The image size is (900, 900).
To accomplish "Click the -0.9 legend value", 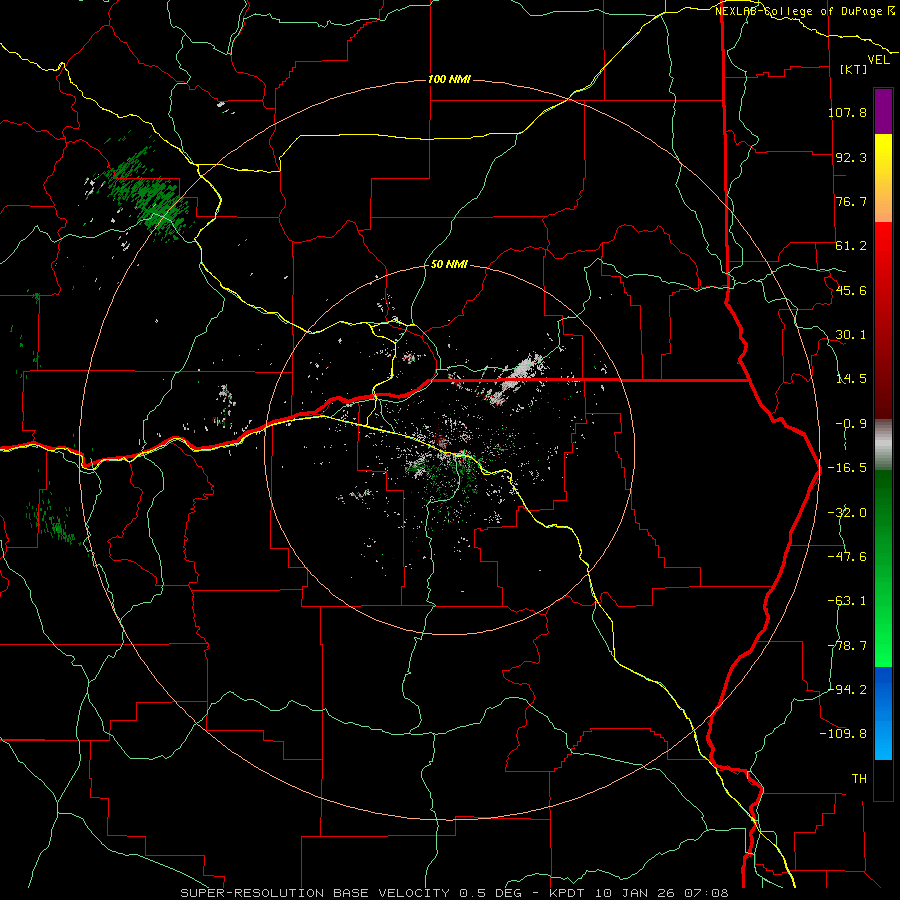I will (851, 423).
